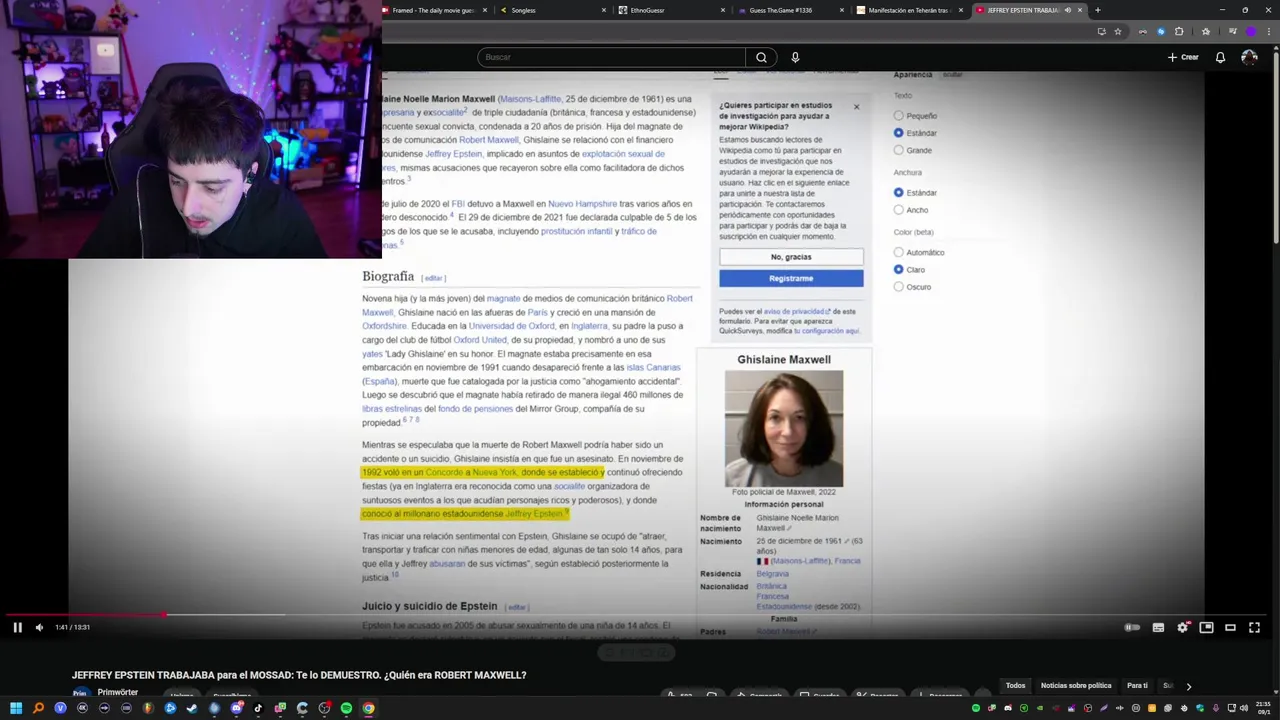Expand more chips with the right arrow
This screenshot has width=1280, height=720.
1188,686
